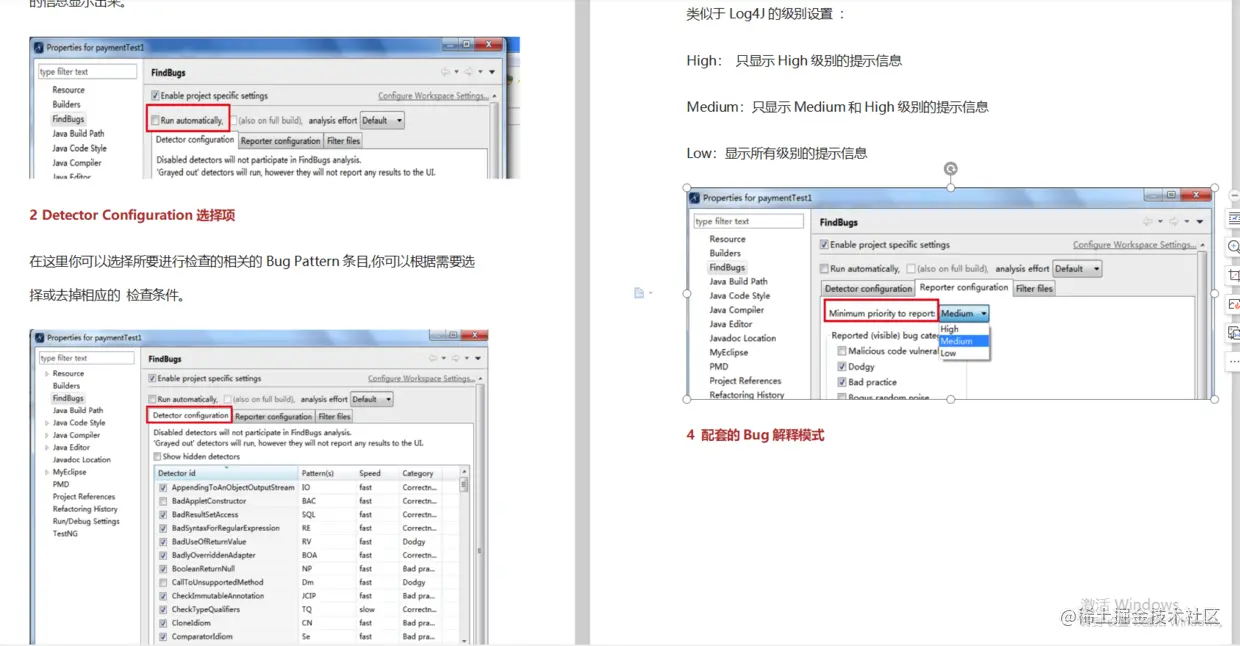Click the zoom magnifier icon in the floating image toolbar
The height and width of the screenshot is (646, 1240).
point(1233,247)
